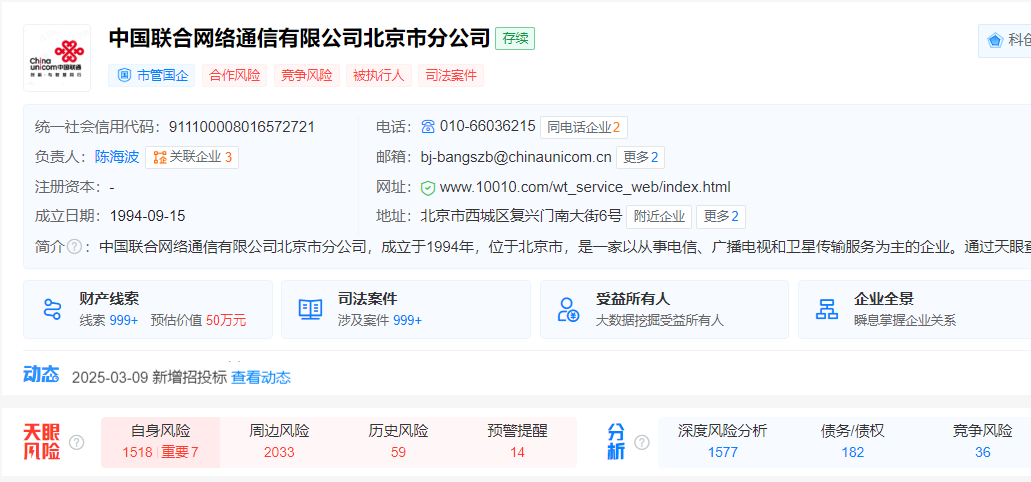The height and width of the screenshot is (482, 1031).
Task: Click the help icon beside 分析
Action: coord(641,442)
